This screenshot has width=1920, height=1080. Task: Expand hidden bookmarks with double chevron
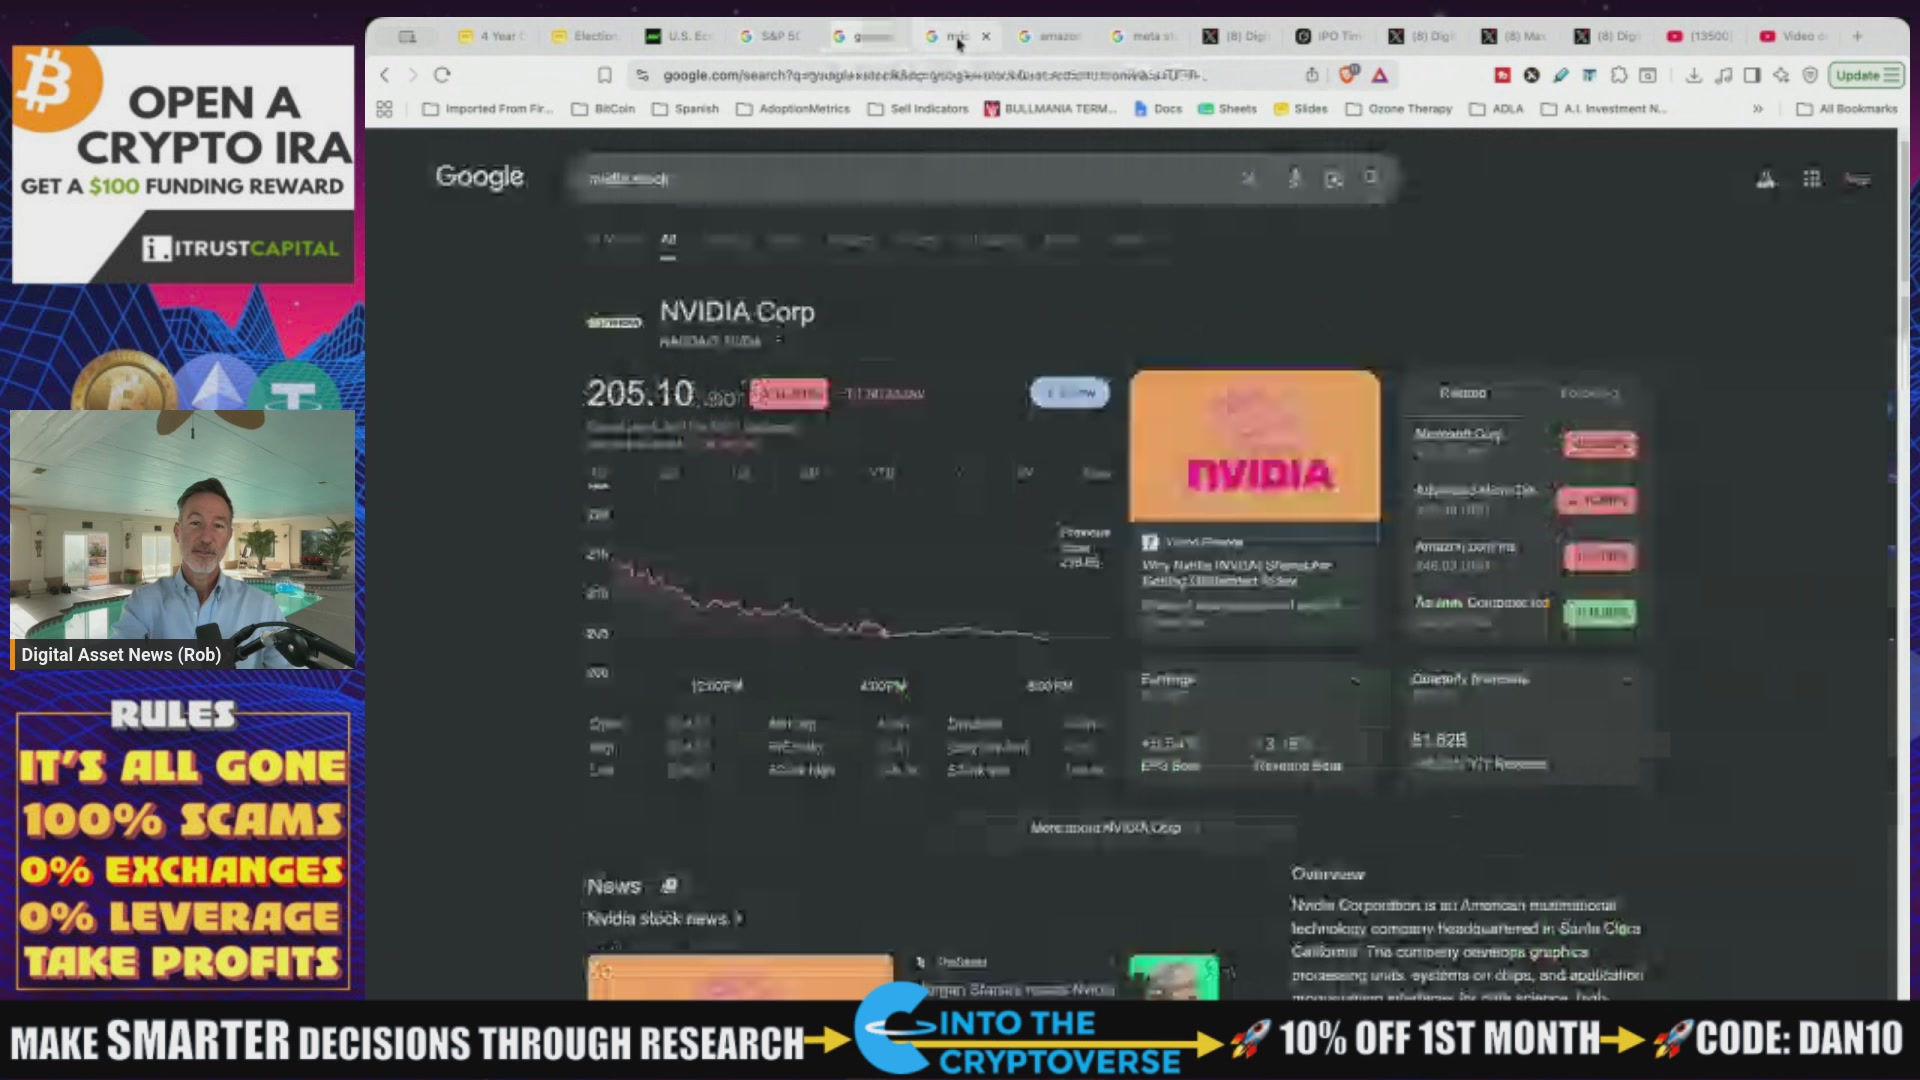click(x=1758, y=109)
